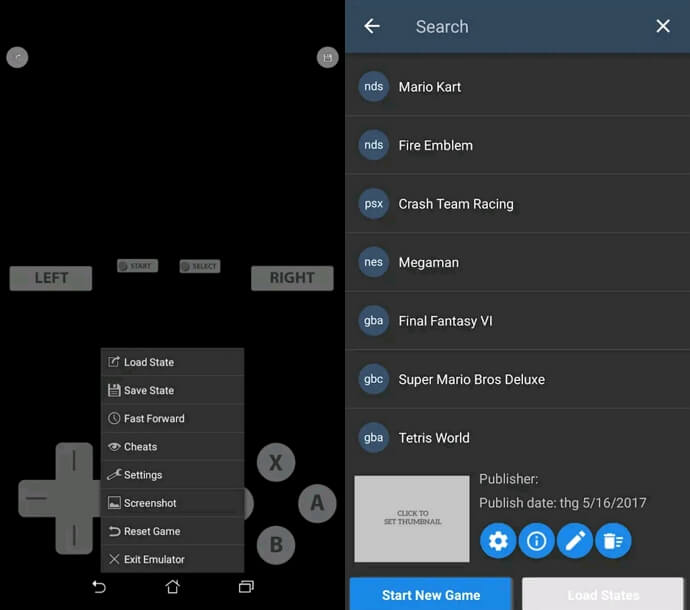
Task: Tap Android recent apps button
Action: tap(246, 586)
